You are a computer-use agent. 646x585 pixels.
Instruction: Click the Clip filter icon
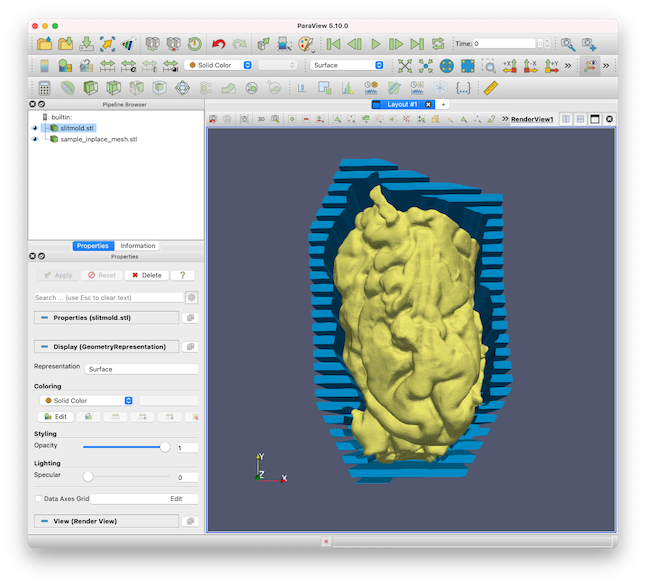pyautogui.click(x=91, y=88)
